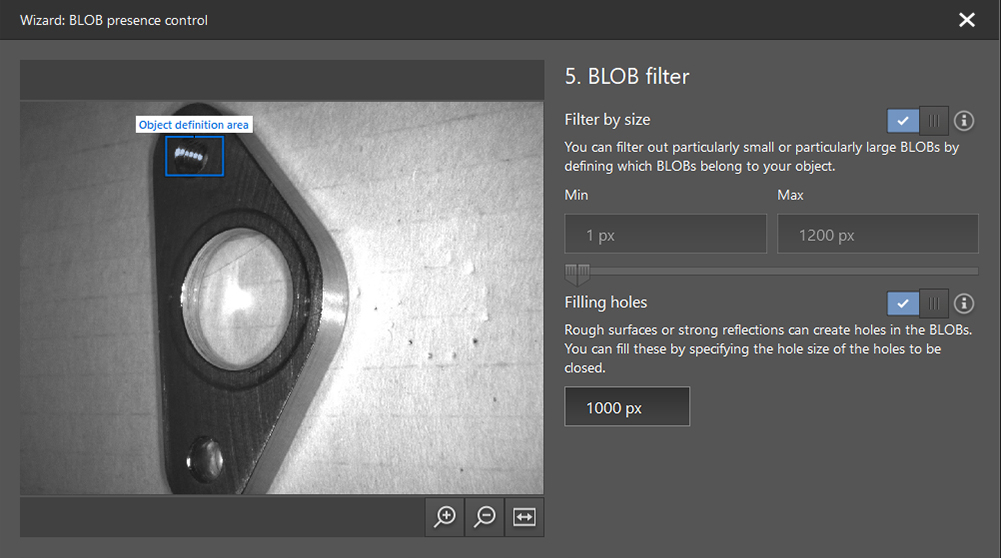Select the Object definition area label
This screenshot has height=558, width=1001.
[193, 125]
